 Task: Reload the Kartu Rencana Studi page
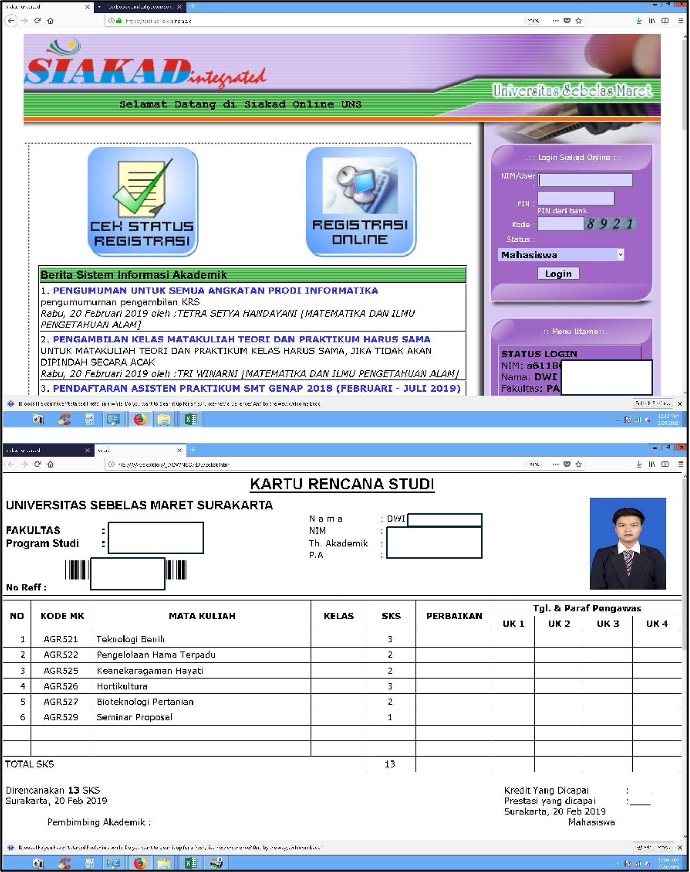(x=37, y=464)
